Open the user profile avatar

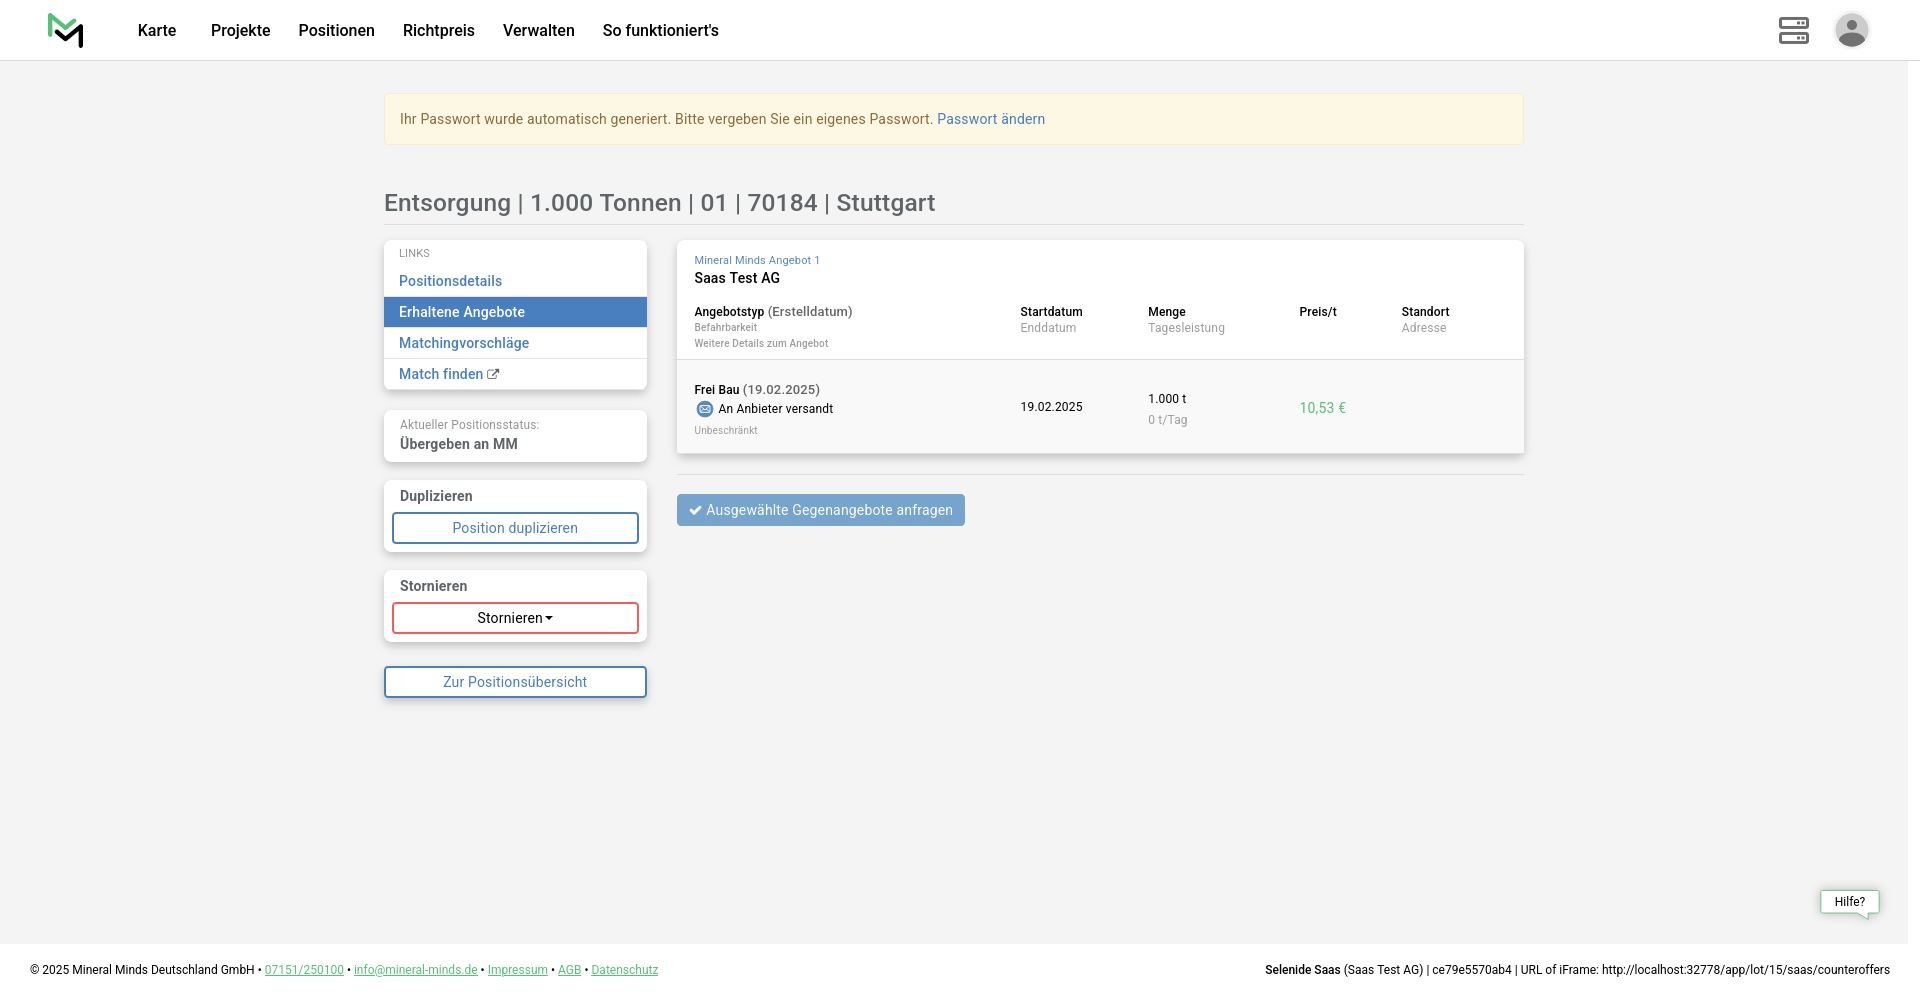coord(1851,30)
